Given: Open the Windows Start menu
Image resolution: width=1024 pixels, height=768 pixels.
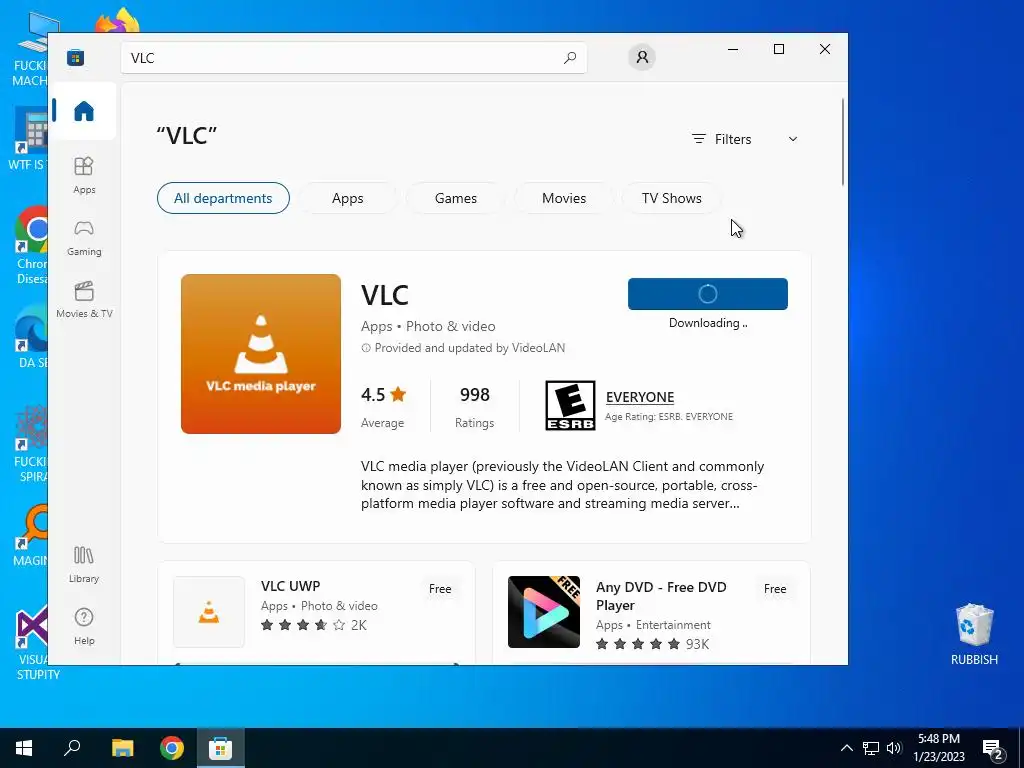Looking at the screenshot, I should [x=24, y=748].
